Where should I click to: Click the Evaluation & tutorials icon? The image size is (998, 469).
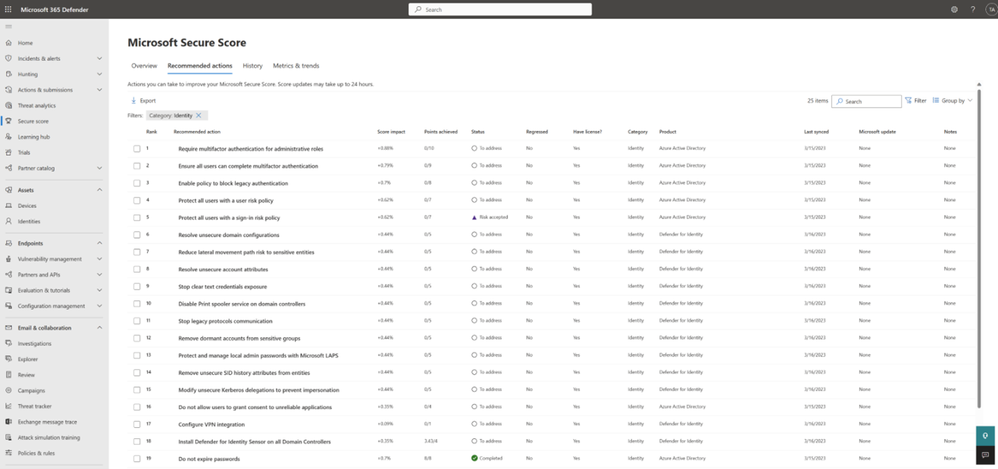tap(8, 290)
